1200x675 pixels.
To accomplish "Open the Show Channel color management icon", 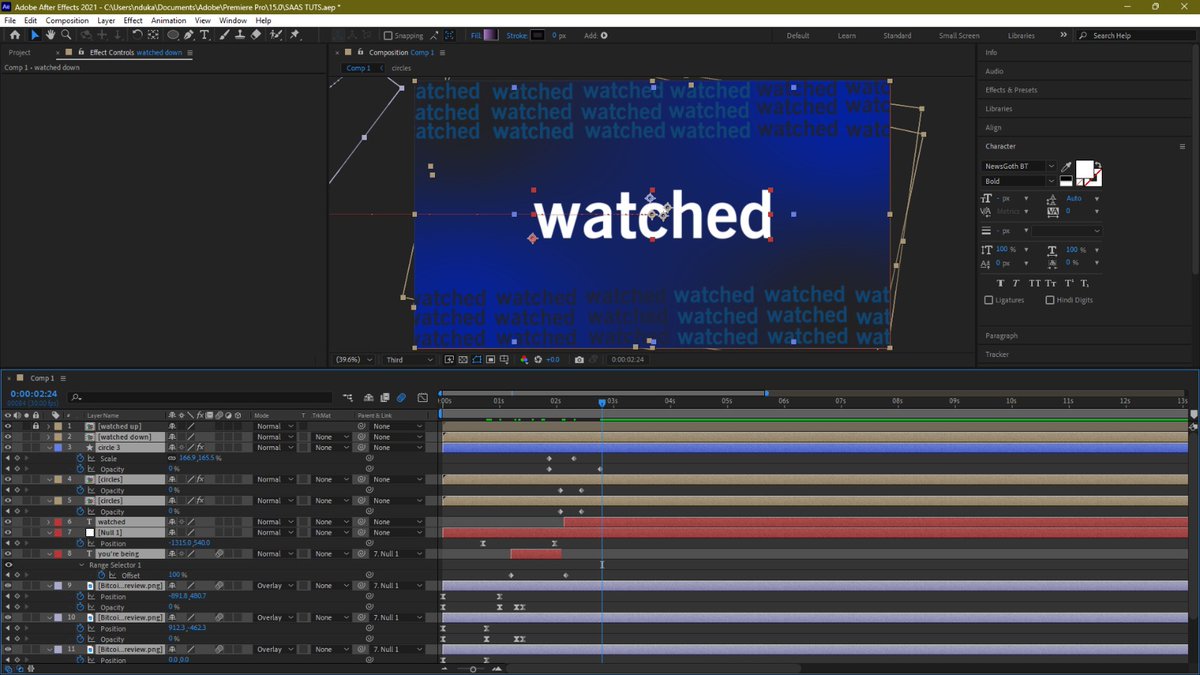I will pos(524,360).
